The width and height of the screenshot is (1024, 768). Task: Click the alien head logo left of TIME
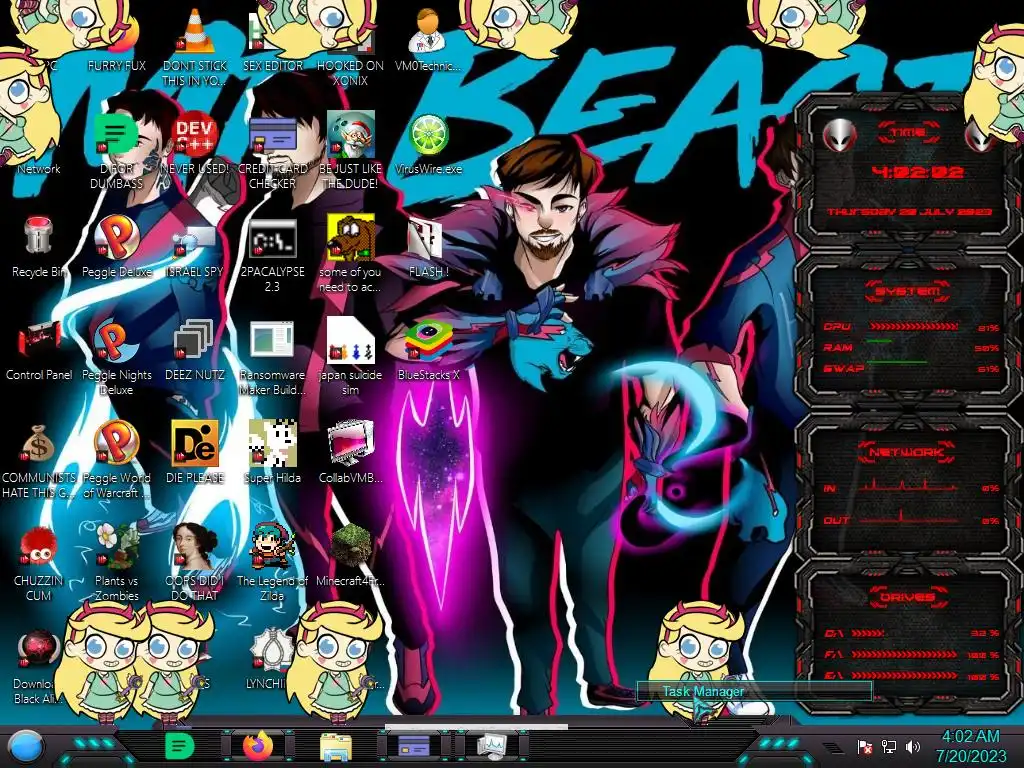point(840,136)
